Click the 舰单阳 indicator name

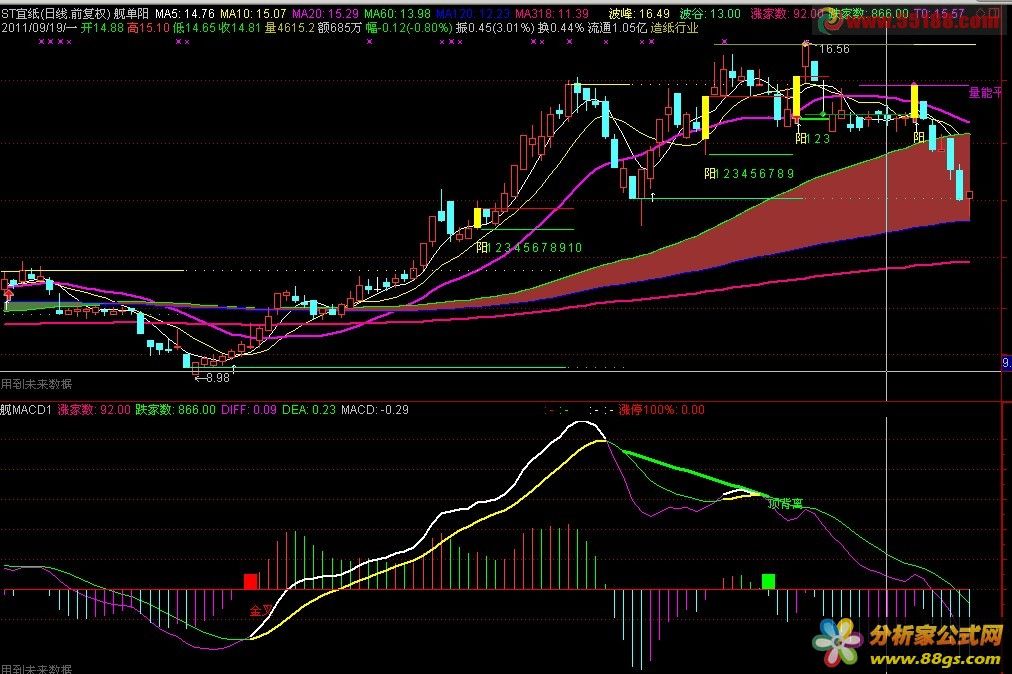click(x=132, y=14)
